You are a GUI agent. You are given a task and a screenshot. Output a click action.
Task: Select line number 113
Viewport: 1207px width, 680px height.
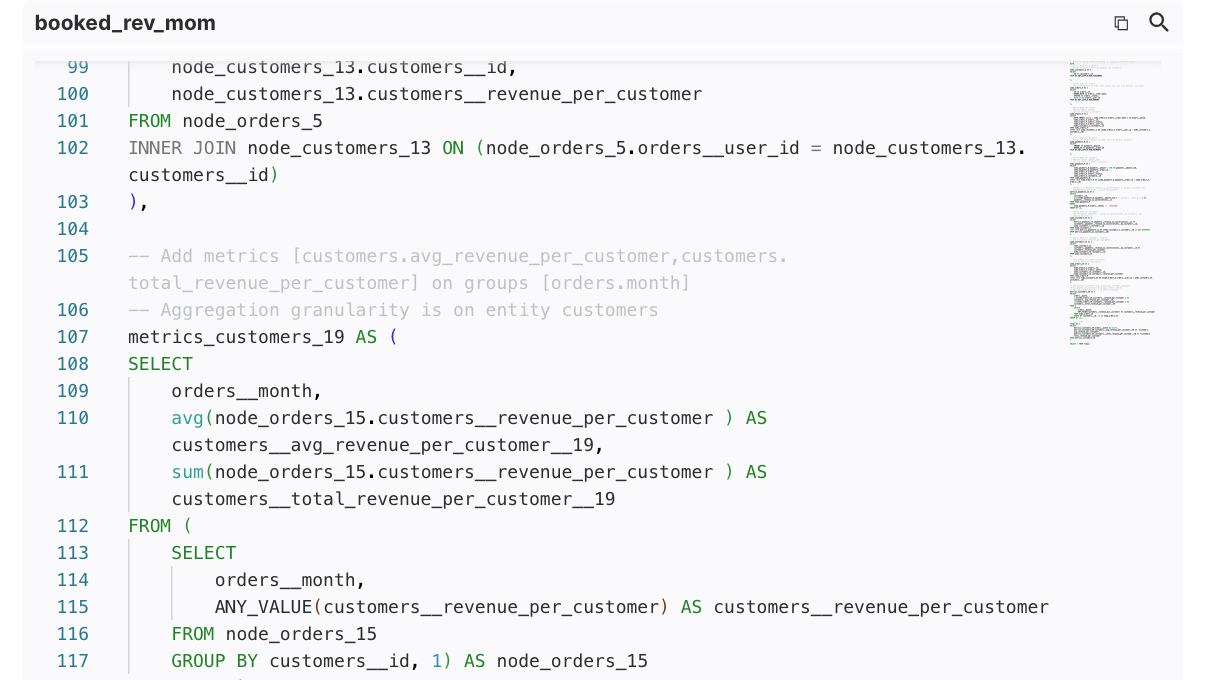(x=73, y=553)
